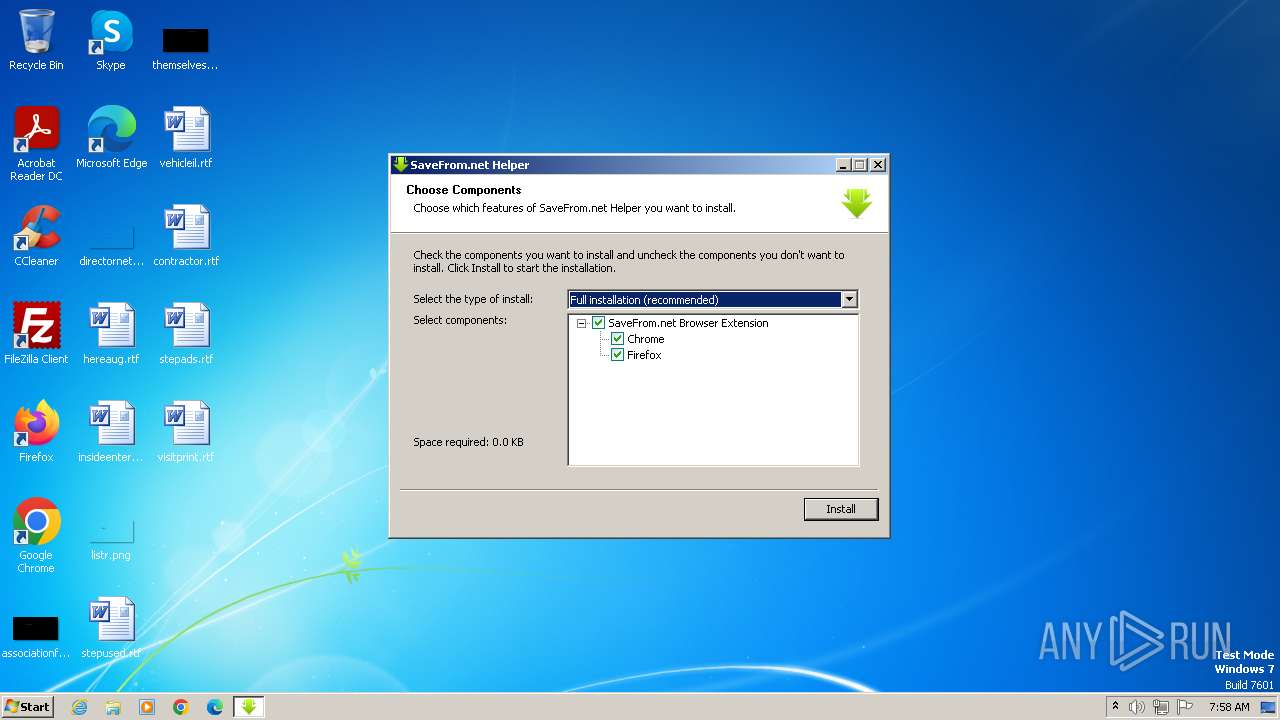Viewport: 1280px width, 720px height.
Task: Click 'Space required: 0.0 KB' text
Action: (x=469, y=442)
